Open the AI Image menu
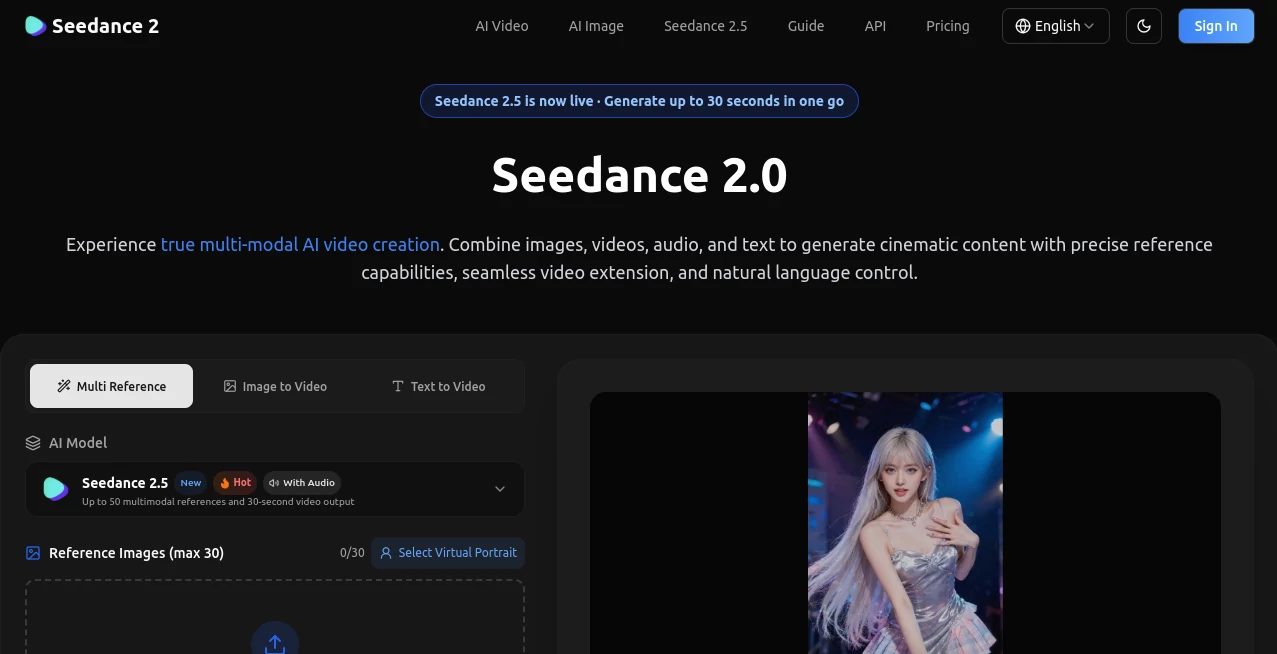The height and width of the screenshot is (654, 1277). [x=596, y=26]
